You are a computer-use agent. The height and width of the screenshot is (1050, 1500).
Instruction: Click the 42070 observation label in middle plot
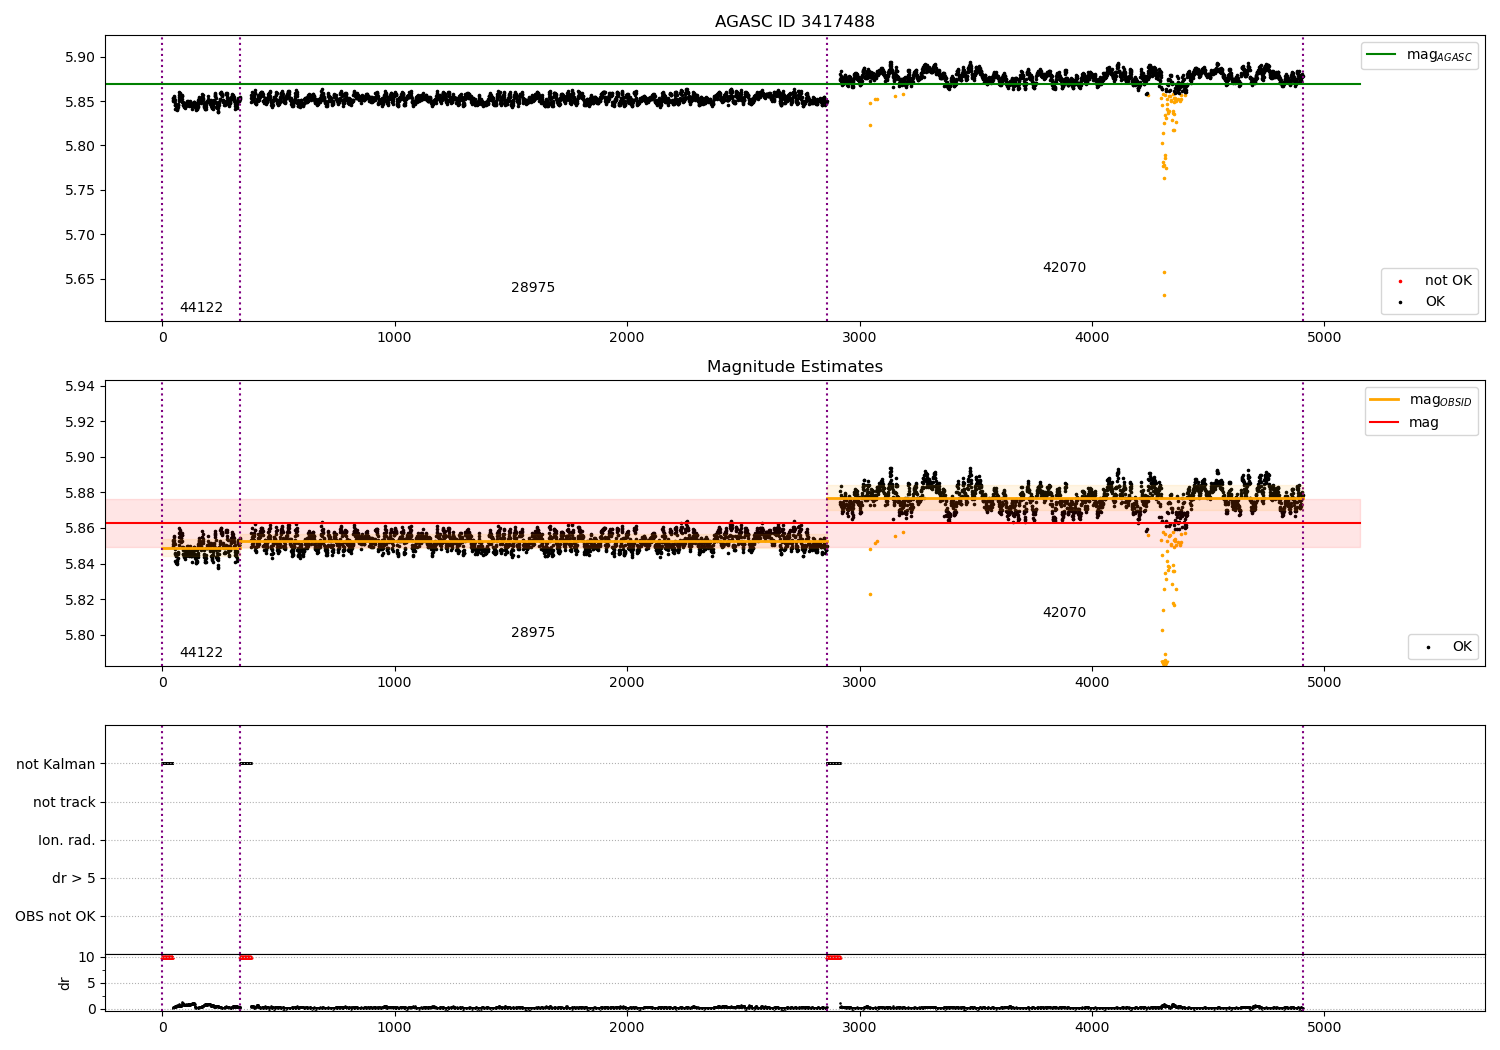point(1064,613)
